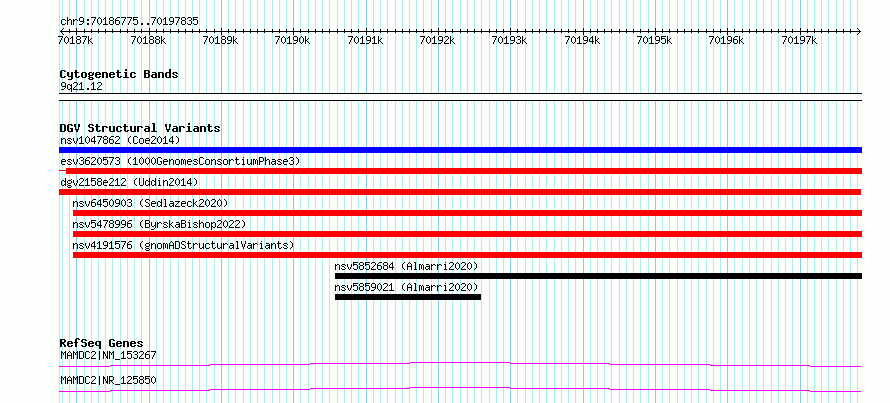Image resolution: width=890 pixels, height=403 pixels.
Task: Open nsv5859021 (Almarri2020) label
Action: pos(406,287)
